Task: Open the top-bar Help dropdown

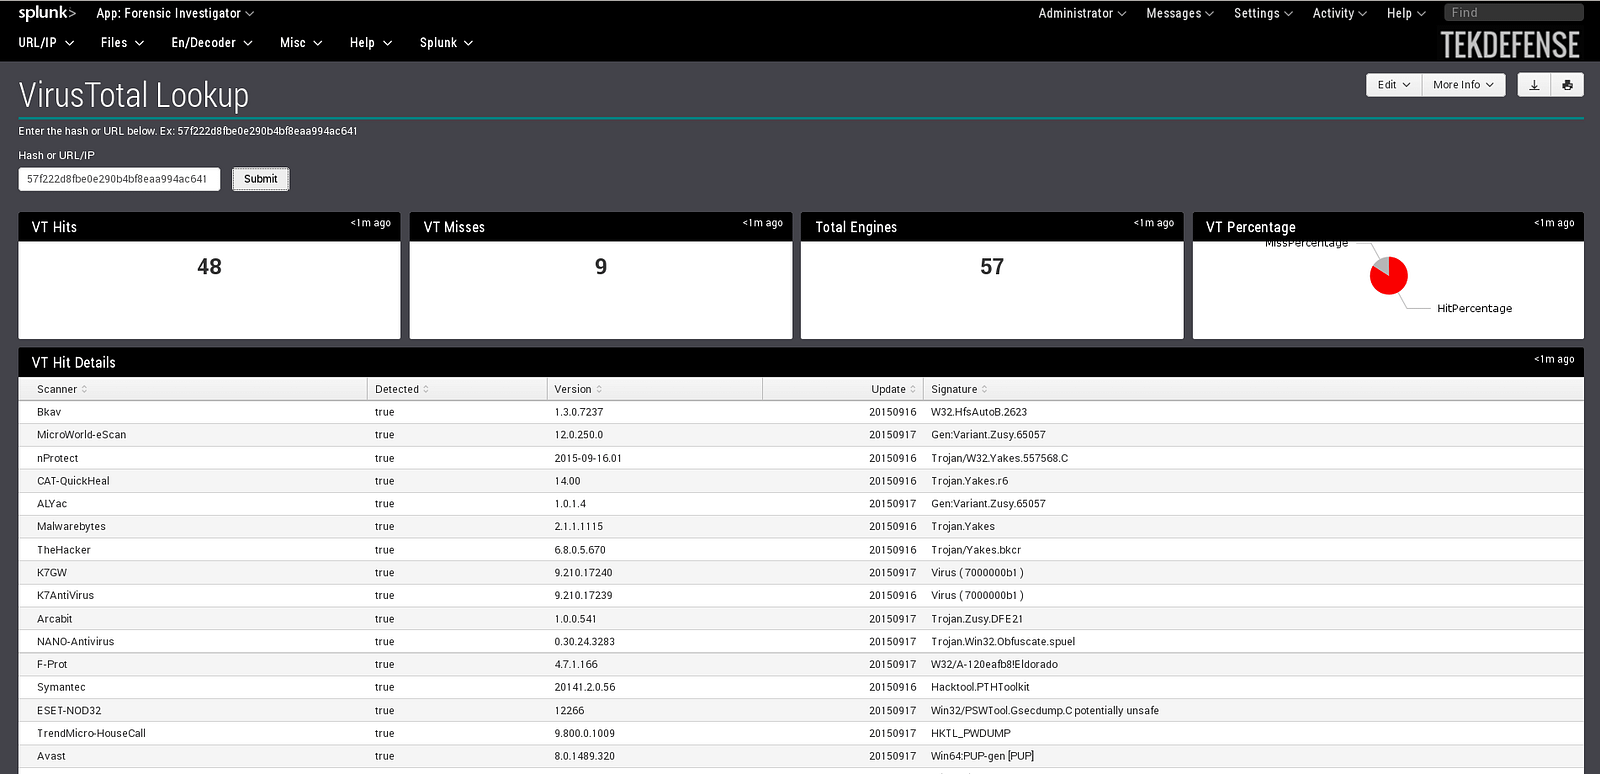Action: tap(1406, 13)
